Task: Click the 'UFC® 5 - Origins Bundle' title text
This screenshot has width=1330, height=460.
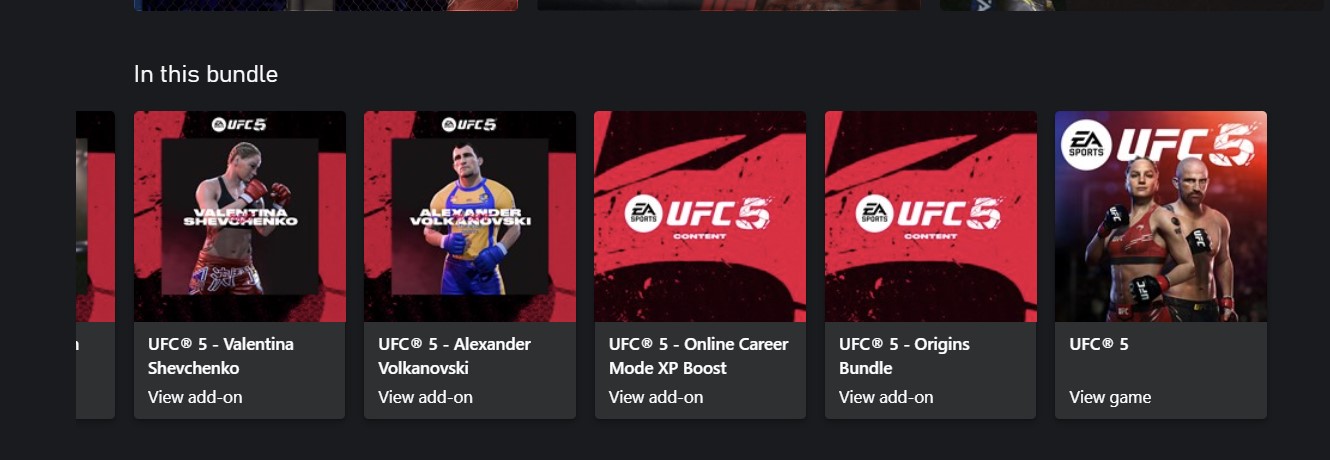Action: pyautogui.click(x=904, y=356)
